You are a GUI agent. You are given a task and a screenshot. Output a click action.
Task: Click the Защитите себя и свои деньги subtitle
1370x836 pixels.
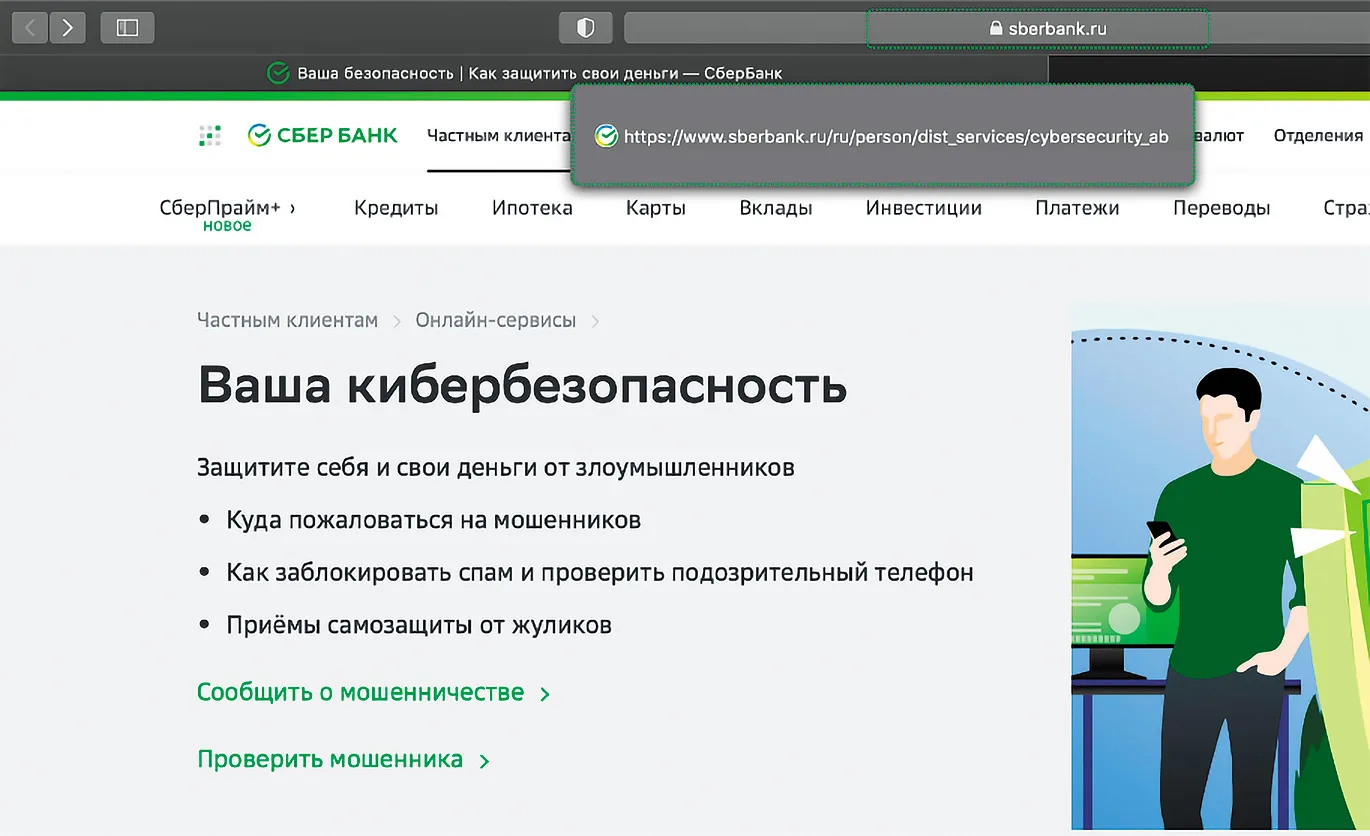click(496, 467)
